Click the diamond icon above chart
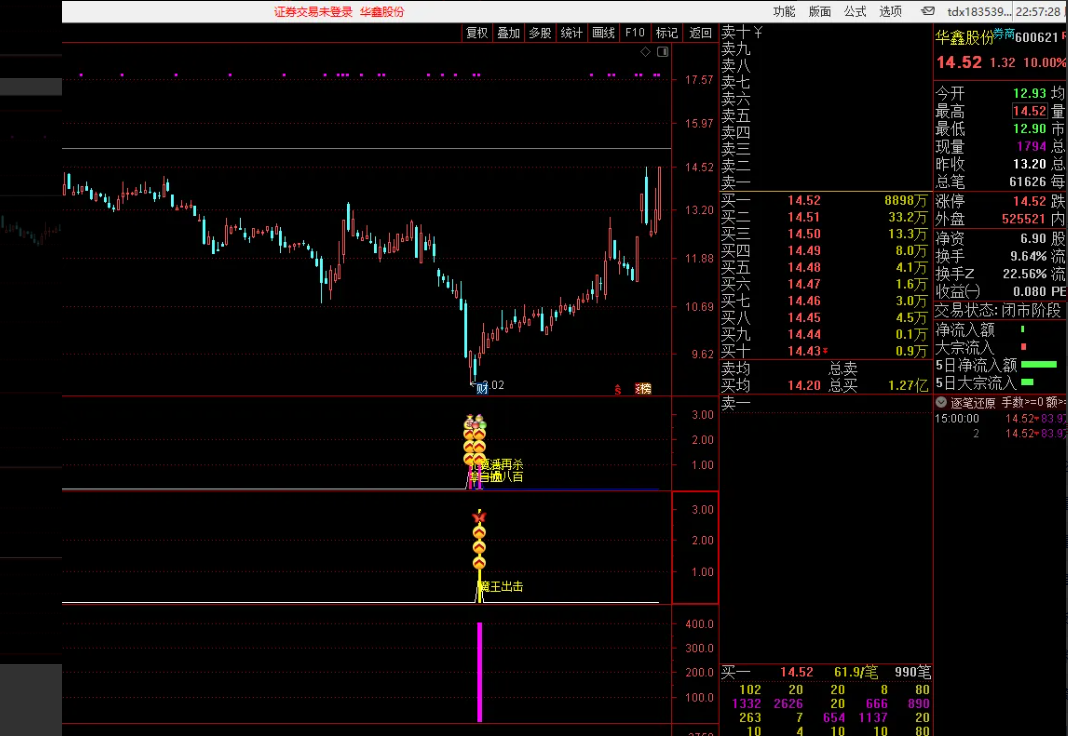The height and width of the screenshot is (736, 1068). [645, 51]
